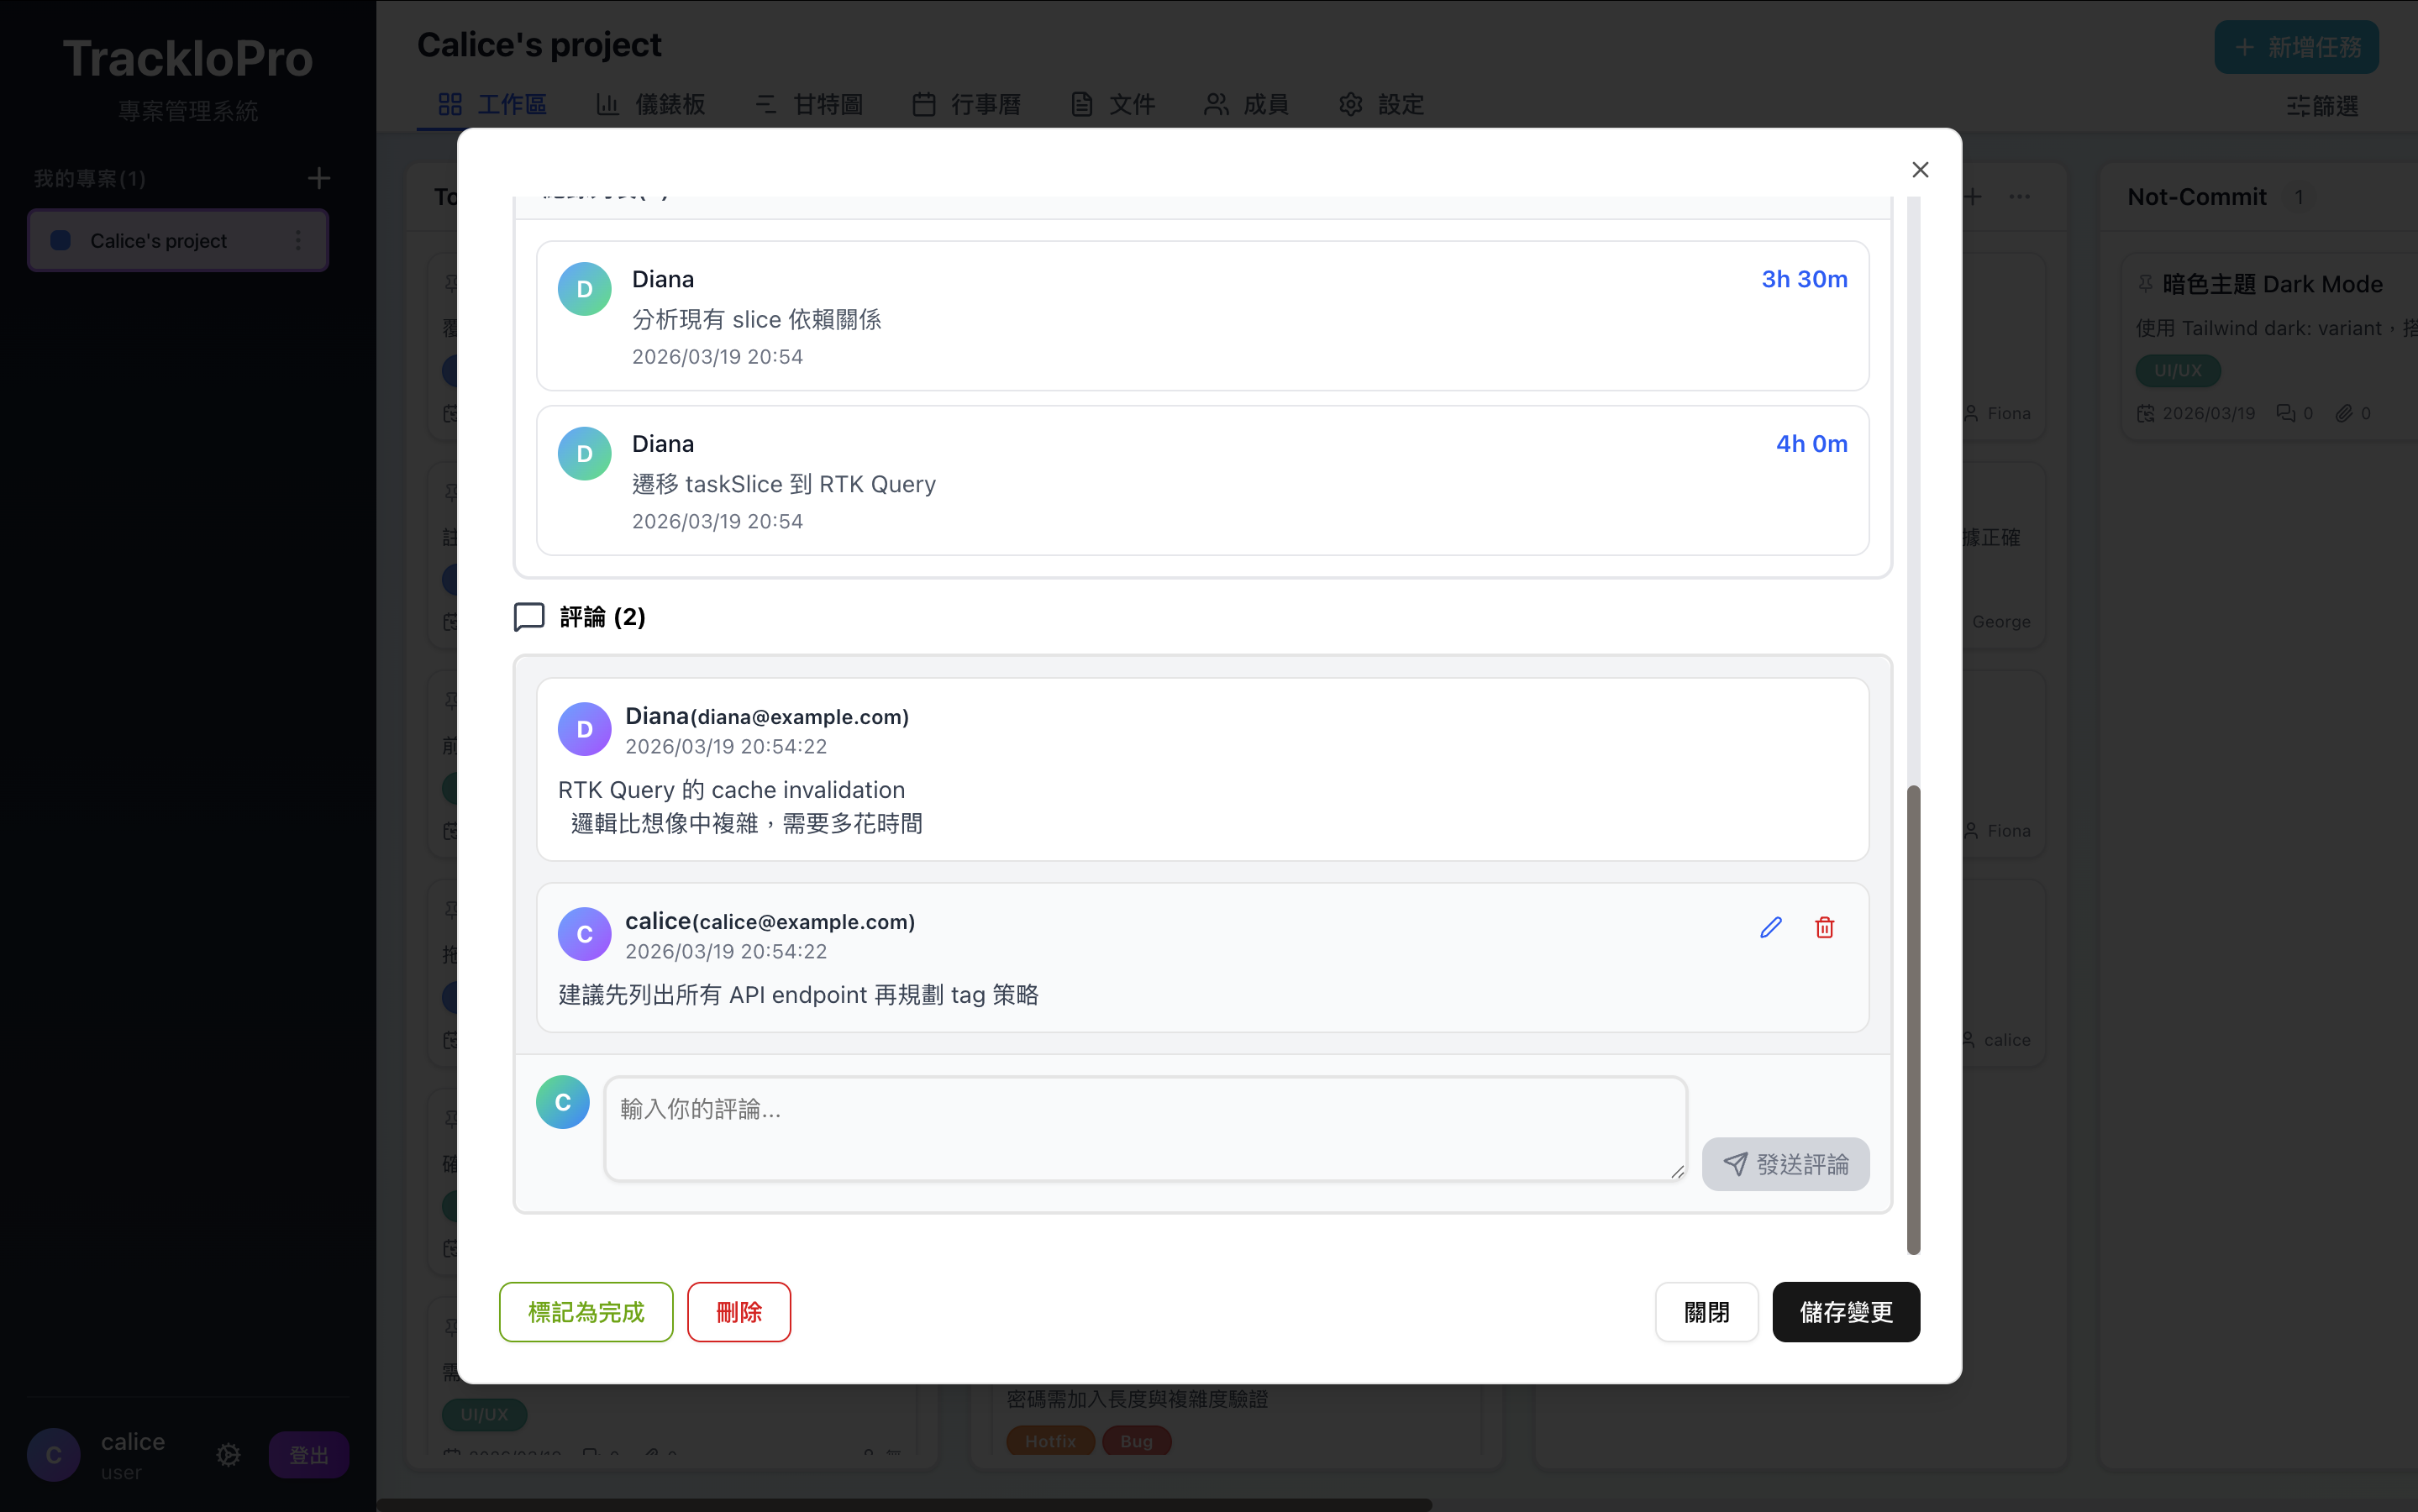
Task: Edit calice's comment with pencil icon
Action: click(1771, 927)
